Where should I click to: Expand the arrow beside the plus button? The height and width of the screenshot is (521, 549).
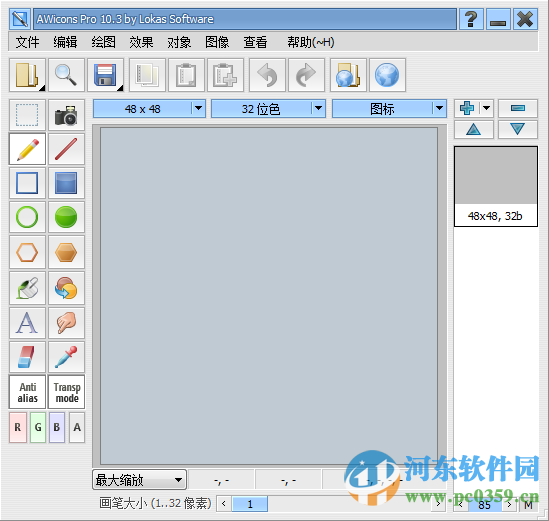tap(486, 108)
